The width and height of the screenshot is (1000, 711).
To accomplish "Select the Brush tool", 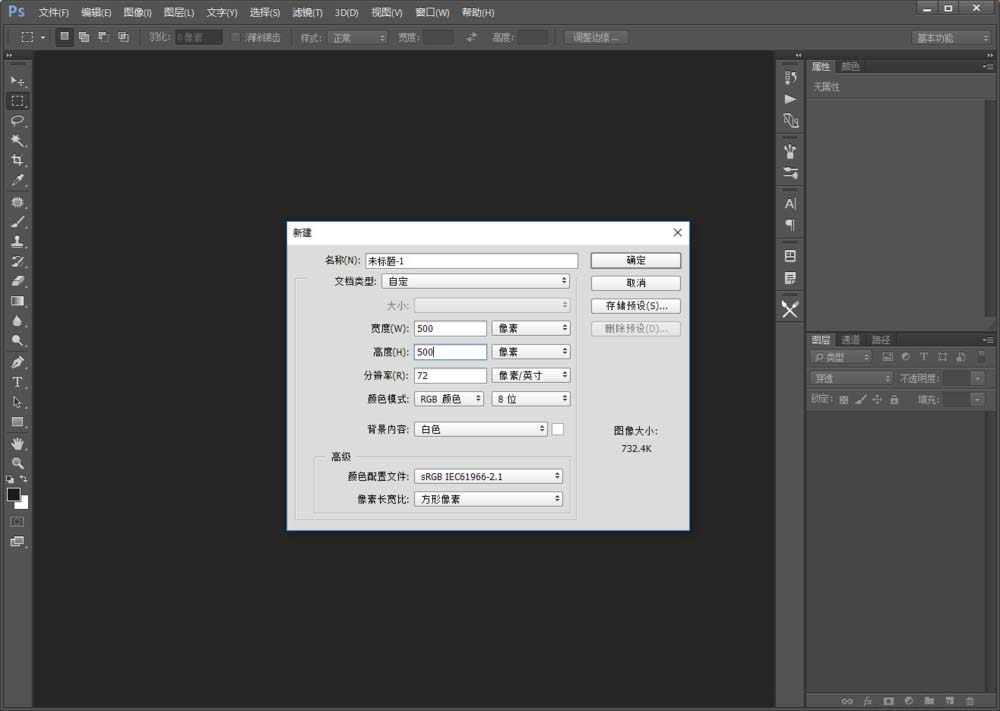I will coord(17,221).
